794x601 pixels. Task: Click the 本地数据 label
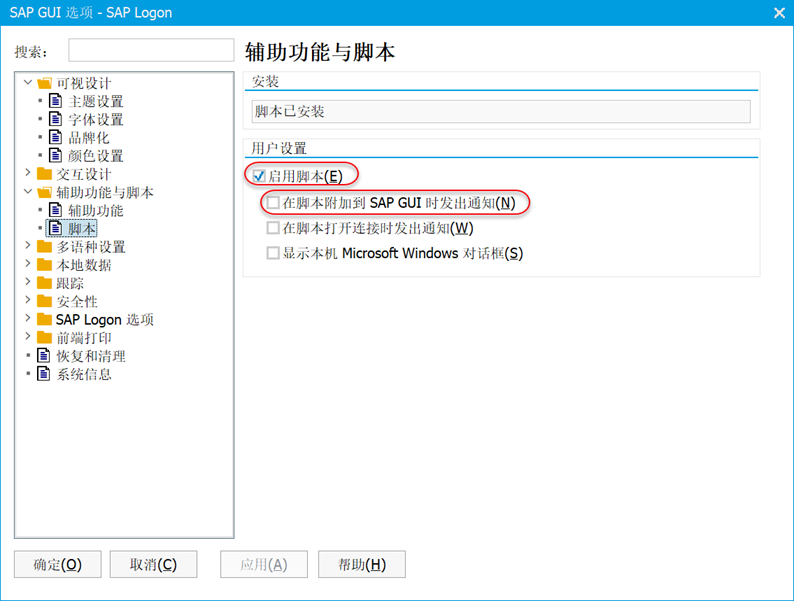tap(84, 265)
